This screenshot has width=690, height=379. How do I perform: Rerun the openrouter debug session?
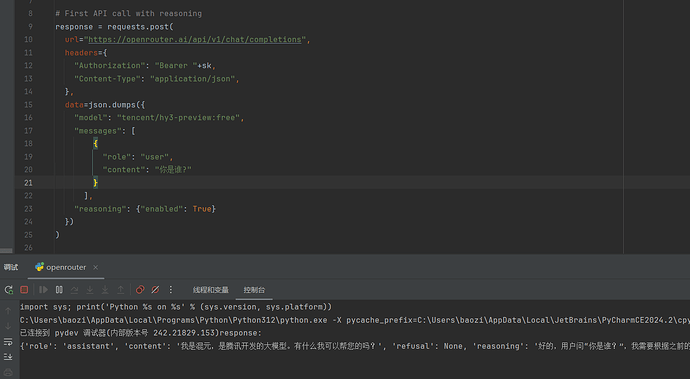[x=8, y=290]
